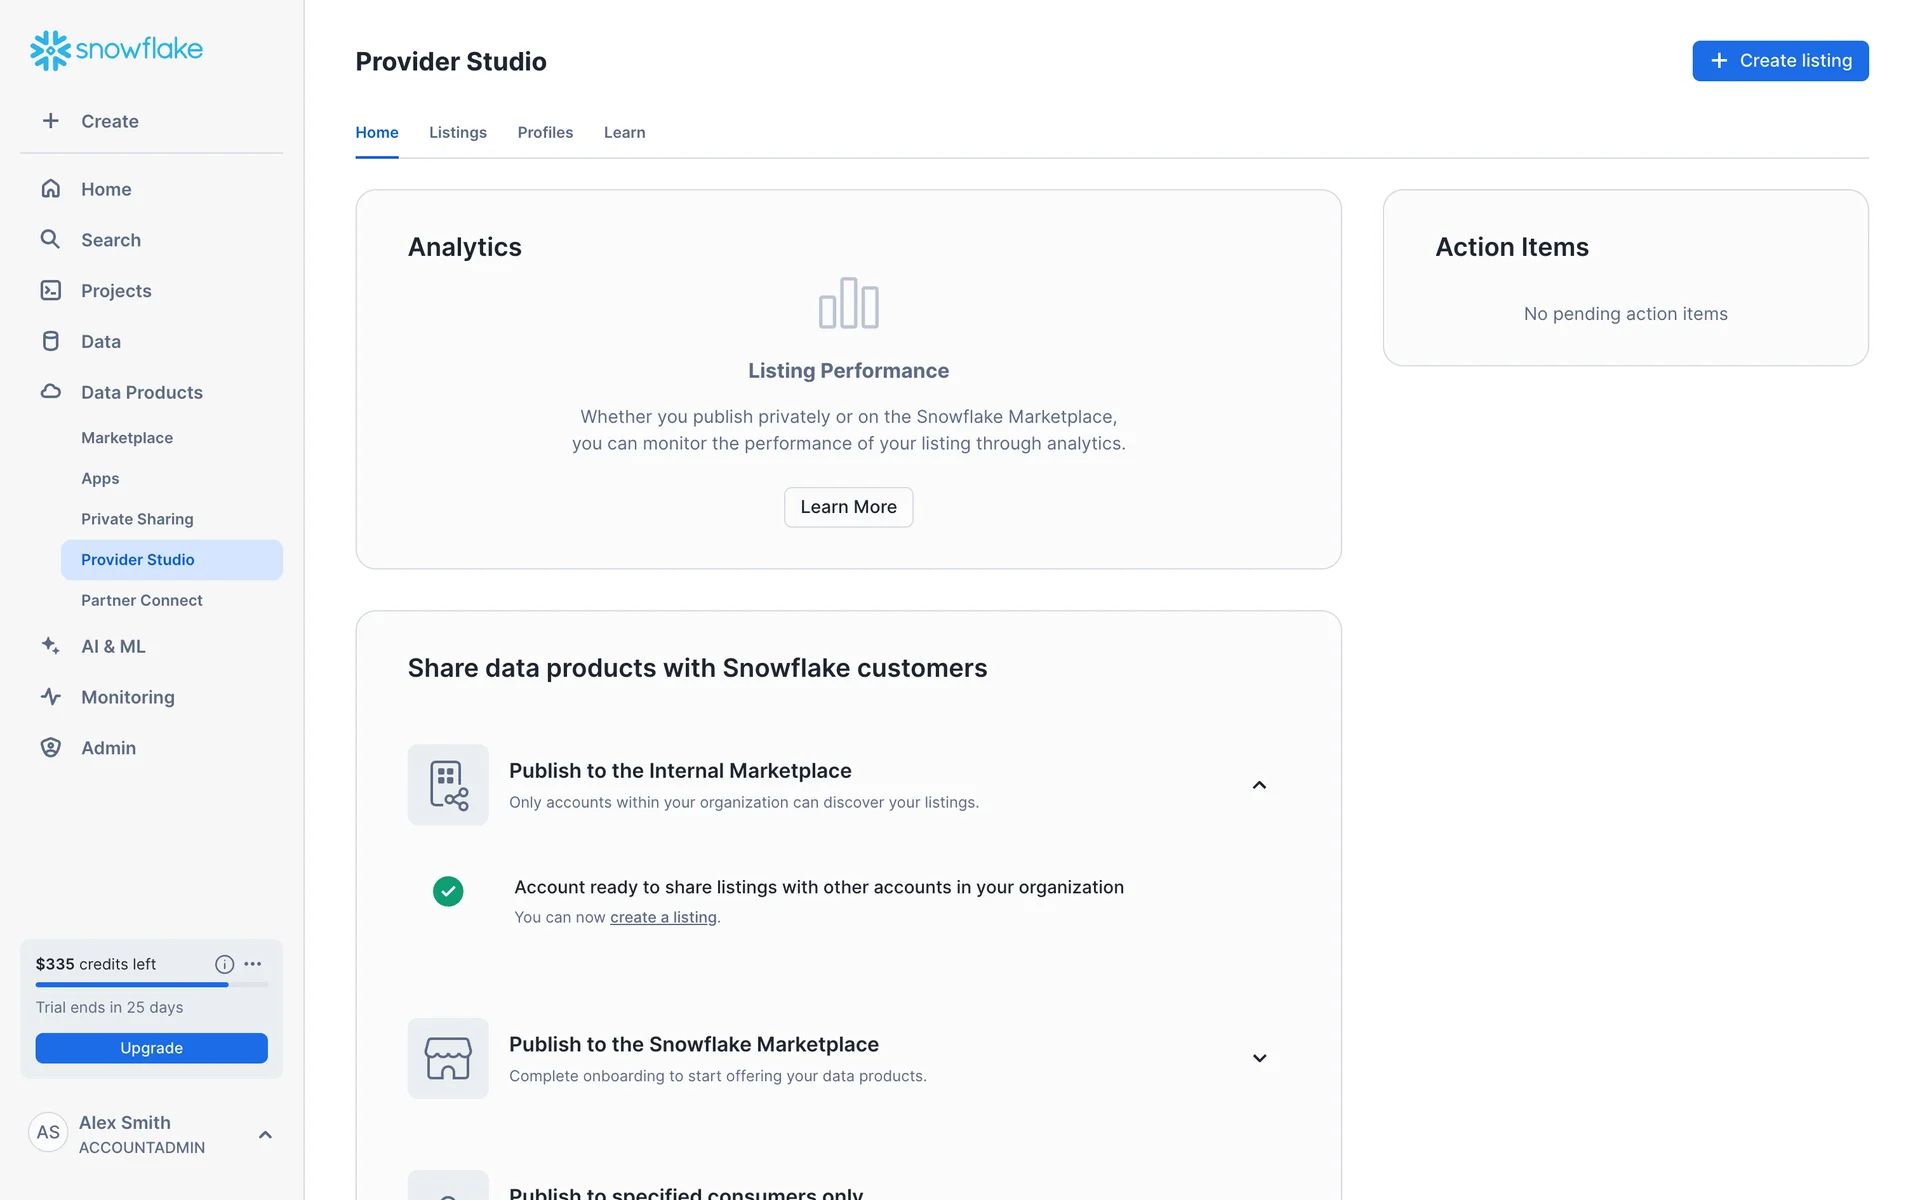This screenshot has height=1200, width=1920.
Task: Click the Search magnifier icon in sidebar
Action: pos(50,239)
